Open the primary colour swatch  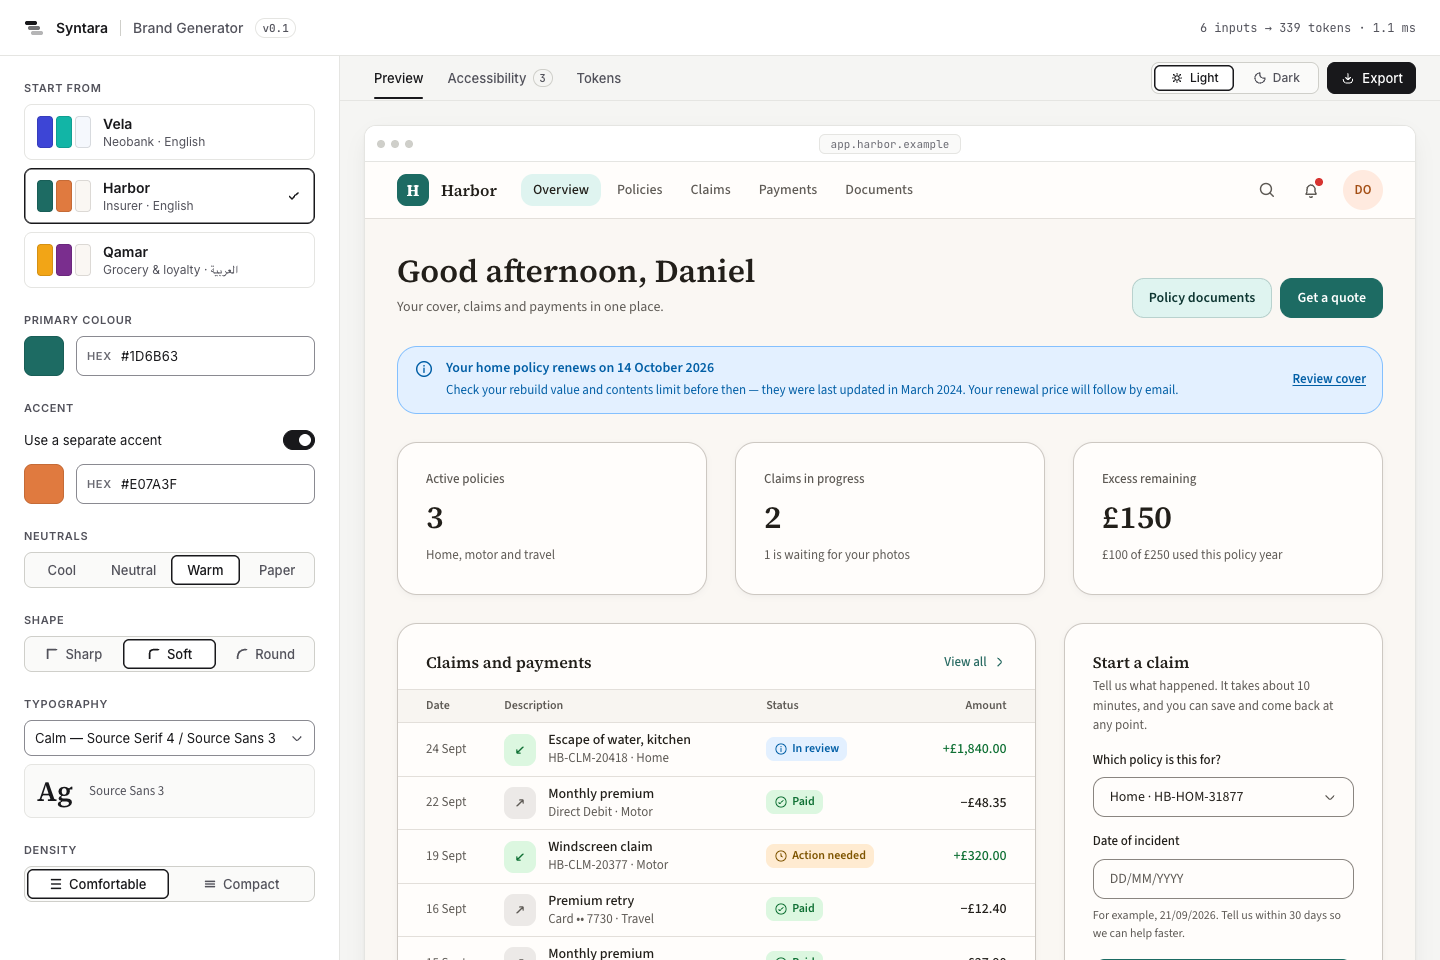pos(44,356)
